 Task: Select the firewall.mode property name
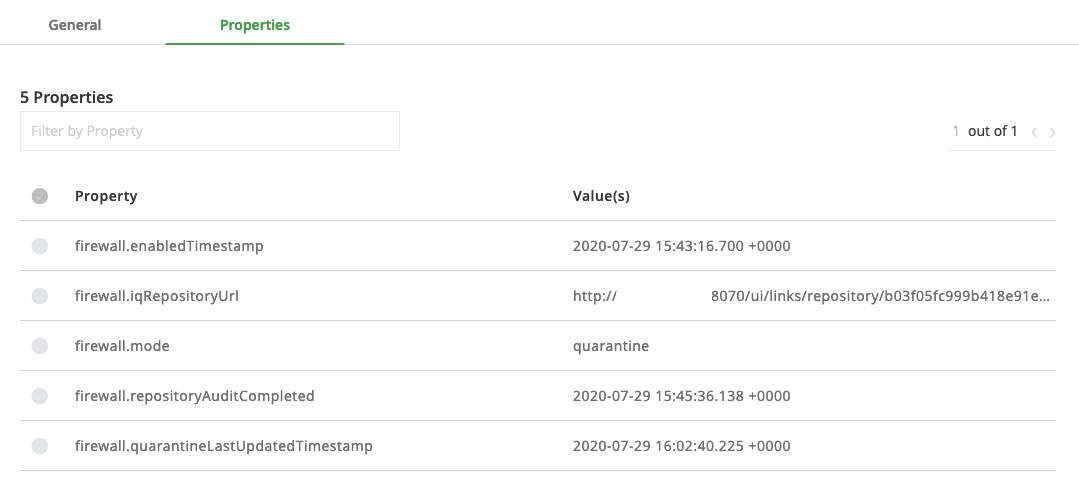[x=122, y=346]
